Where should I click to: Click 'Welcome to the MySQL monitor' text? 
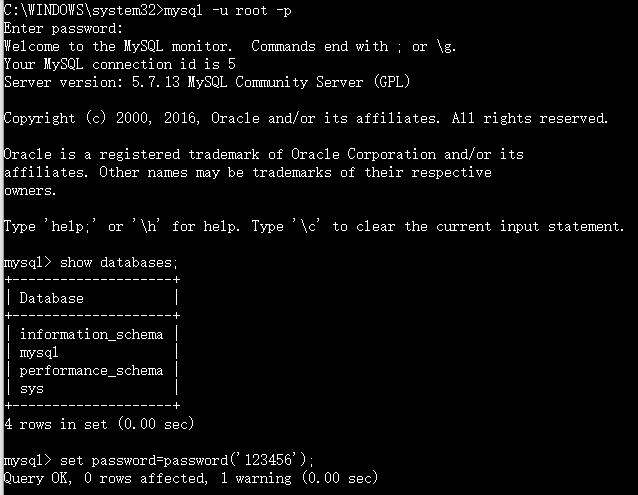click(122, 46)
